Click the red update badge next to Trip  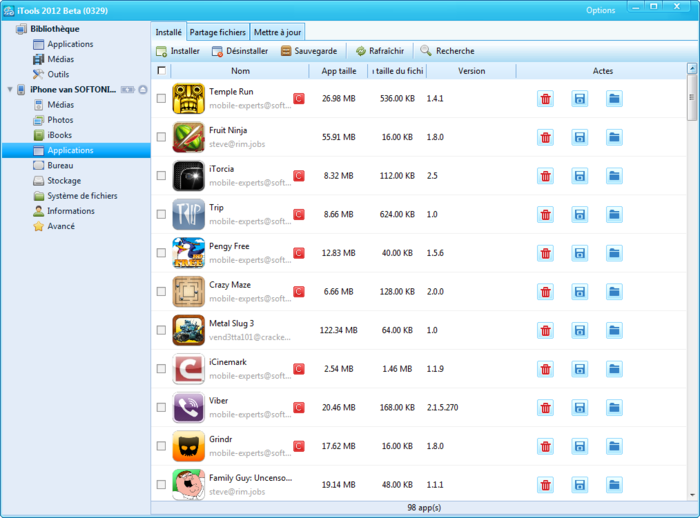coord(298,214)
